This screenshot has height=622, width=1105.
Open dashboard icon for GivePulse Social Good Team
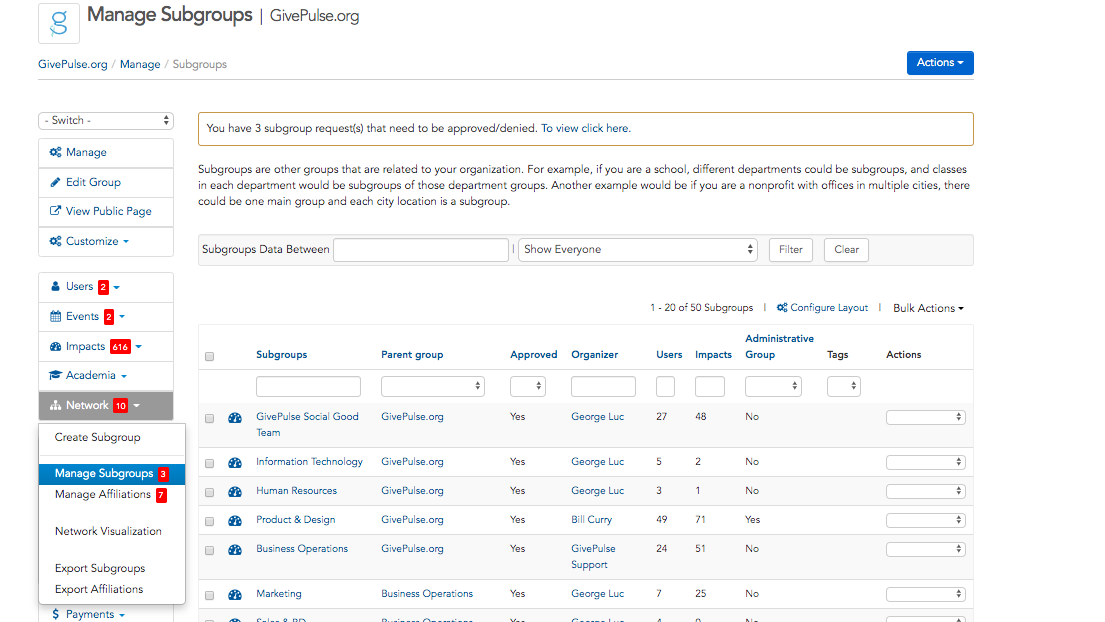click(235, 418)
